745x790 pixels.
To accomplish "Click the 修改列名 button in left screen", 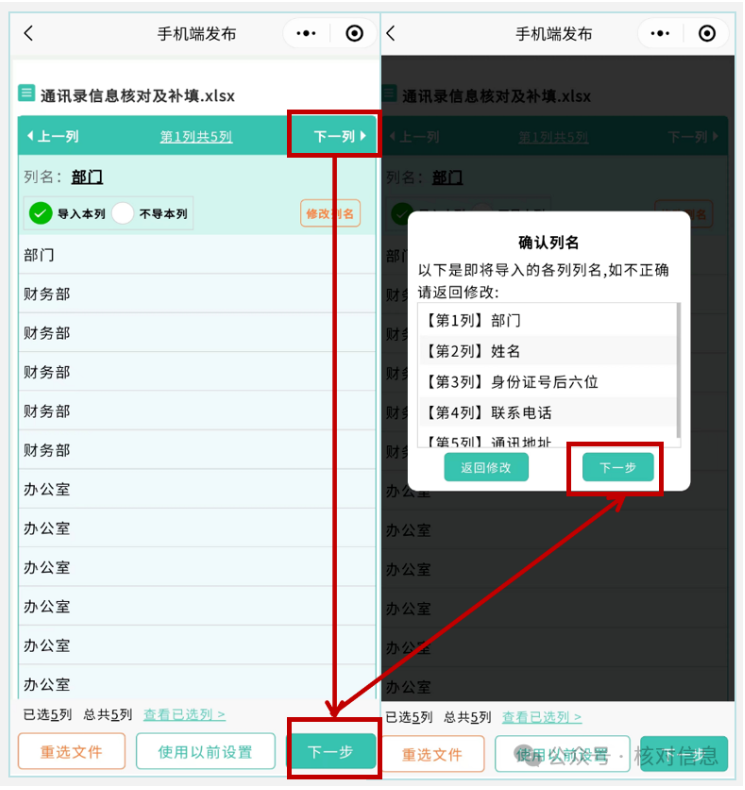I will coord(330,214).
